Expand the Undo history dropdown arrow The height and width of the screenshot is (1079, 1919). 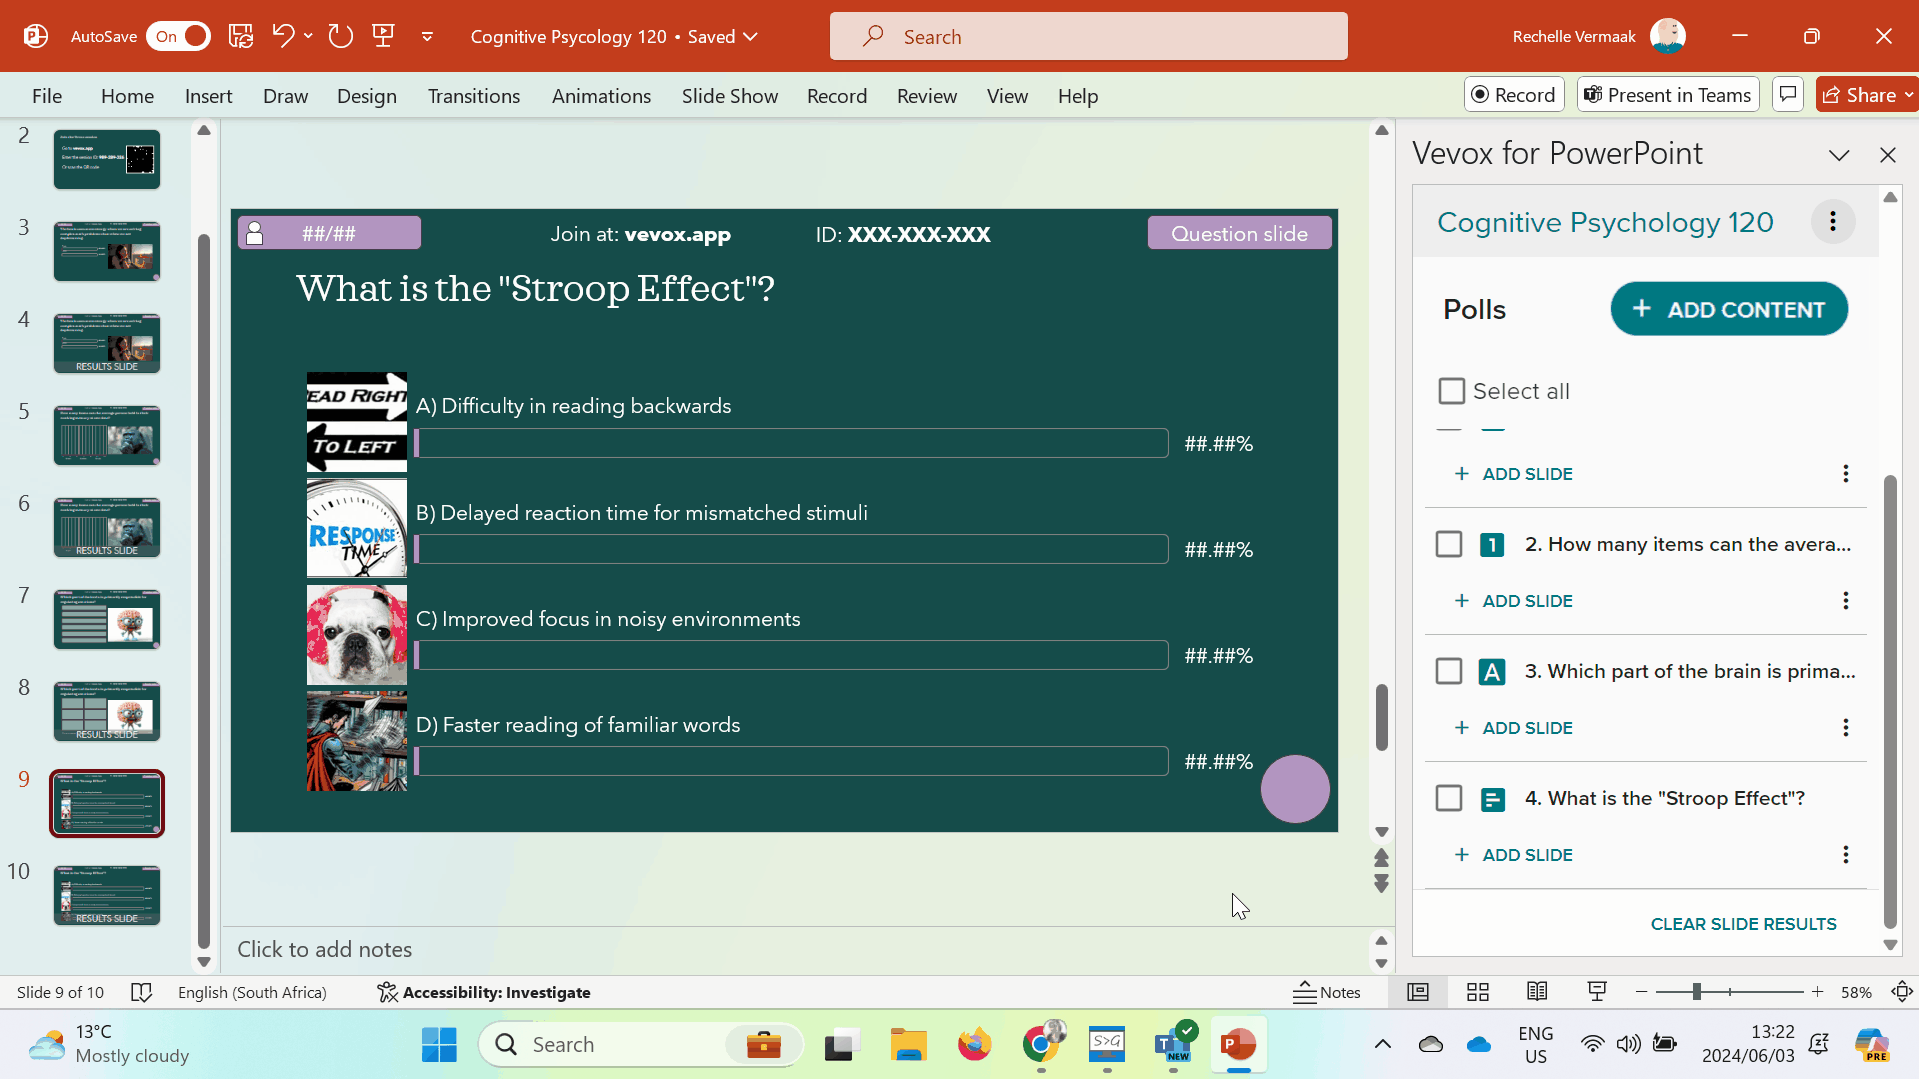point(308,36)
